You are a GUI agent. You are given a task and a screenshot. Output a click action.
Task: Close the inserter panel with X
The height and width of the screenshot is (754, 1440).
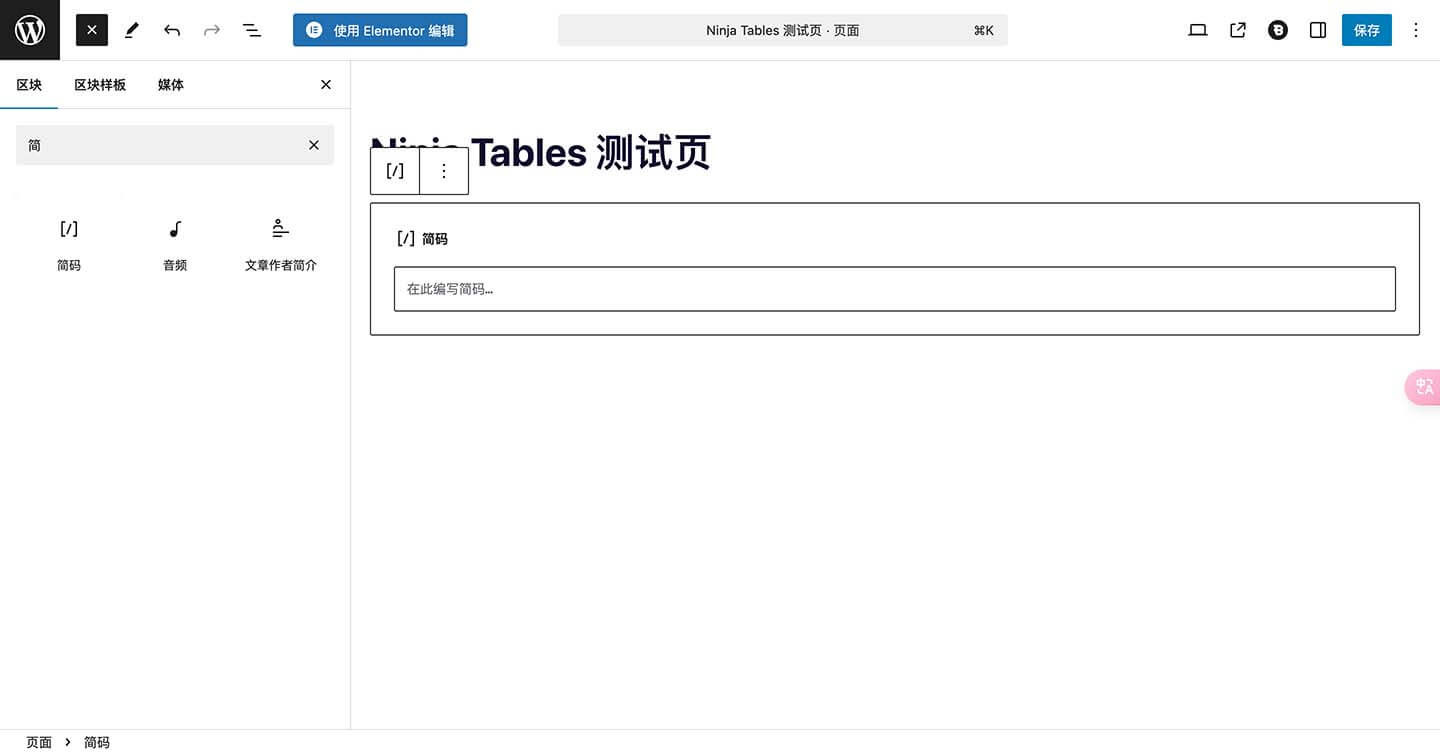[x=326, y=85]
